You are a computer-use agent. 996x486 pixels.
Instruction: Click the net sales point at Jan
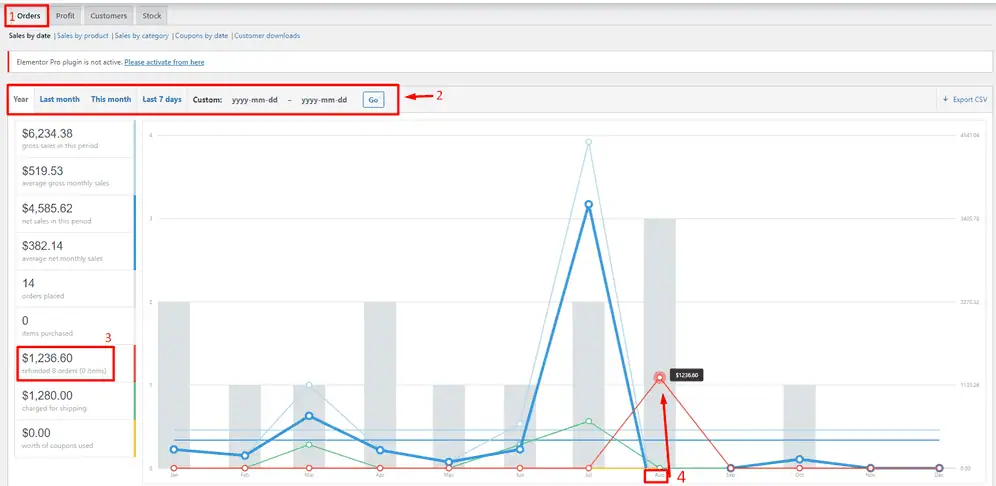(x=174, y=449)
